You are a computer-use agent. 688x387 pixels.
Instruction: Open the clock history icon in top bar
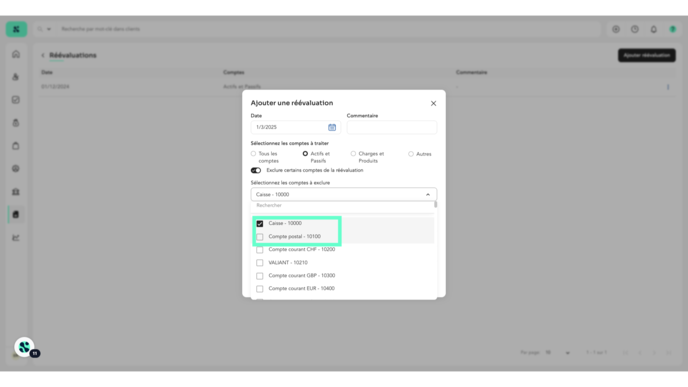pyautogui.click(x=635, y=29)
